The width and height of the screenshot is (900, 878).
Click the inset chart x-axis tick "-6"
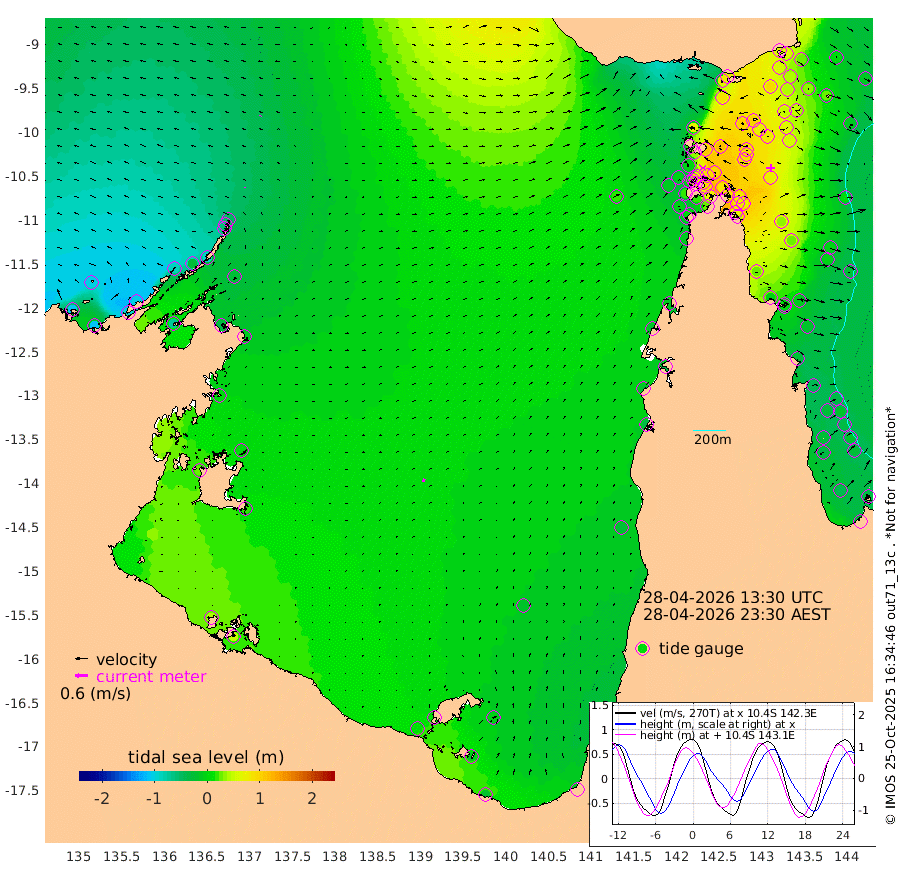655,835
